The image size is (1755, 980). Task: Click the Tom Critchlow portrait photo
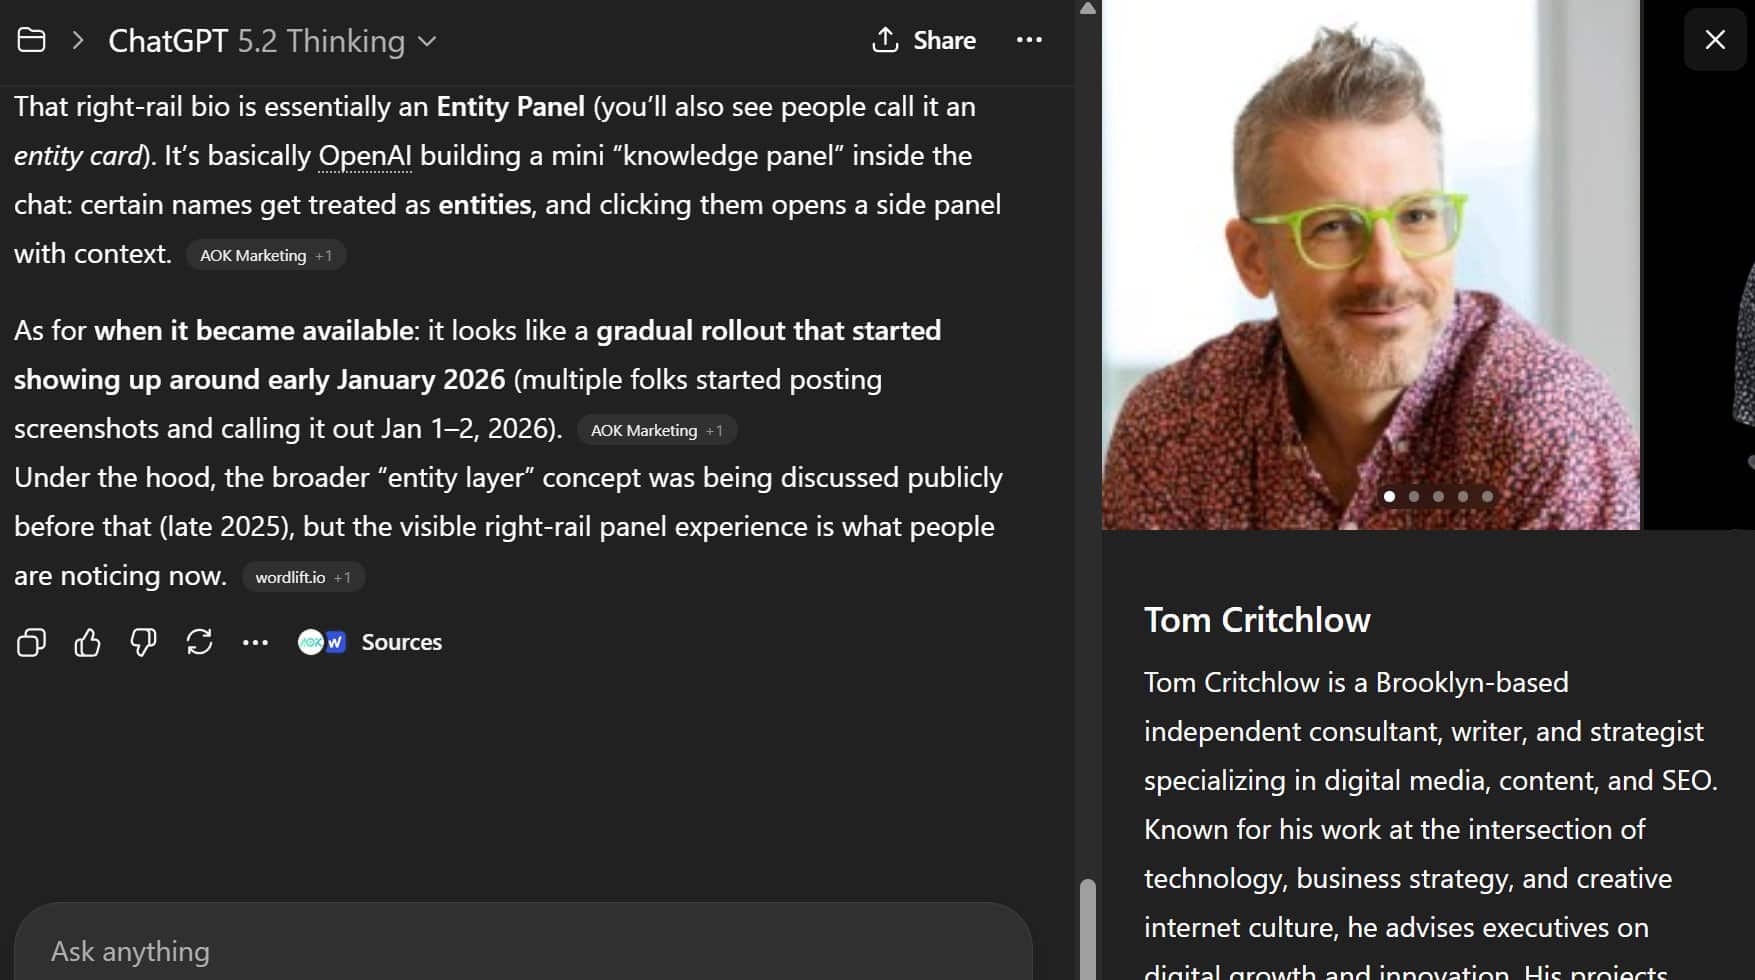pyautogui.click(x=1370, y=260)
